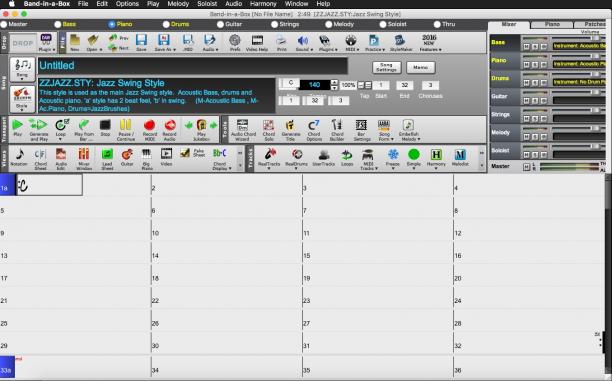
Task: Open the Options menu
Action: tap(127, 4)
